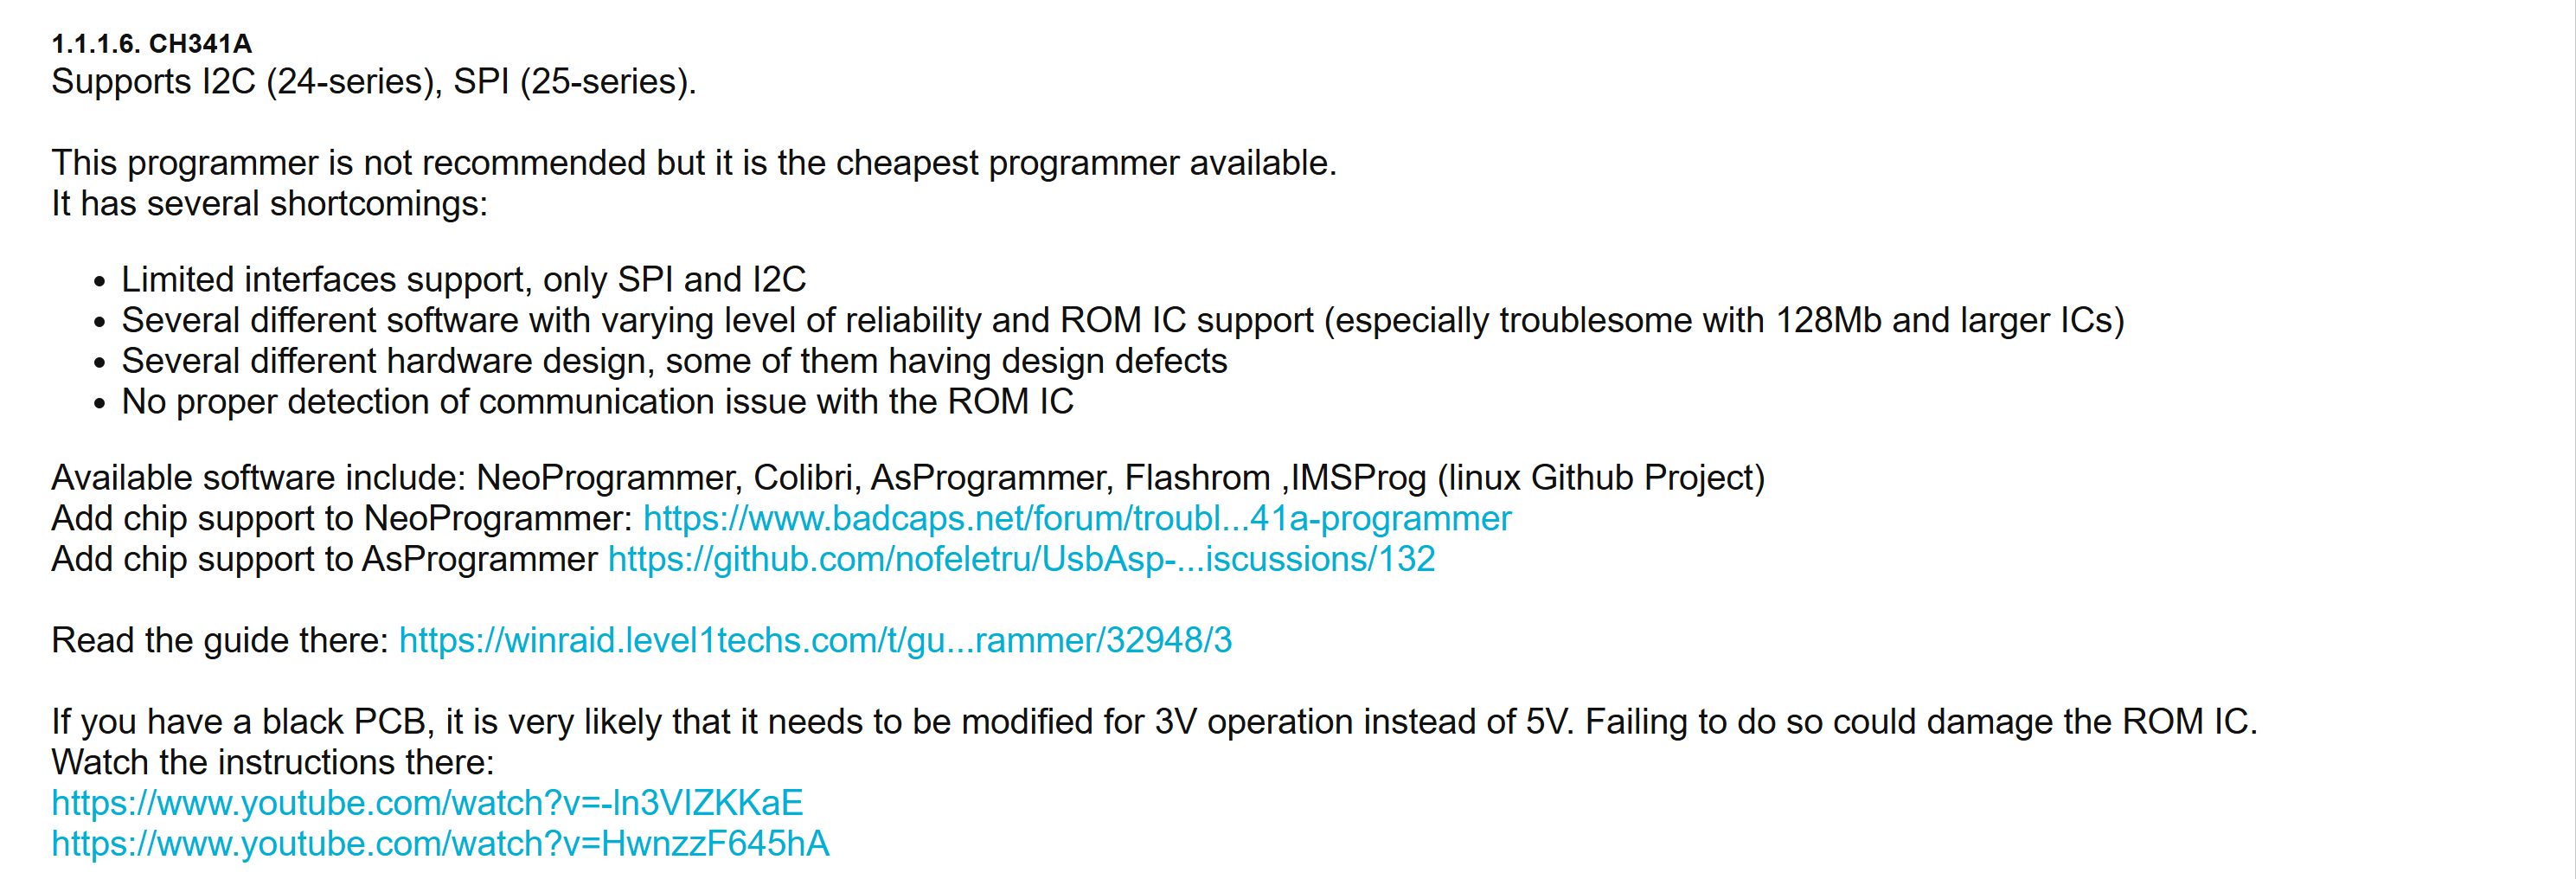2576x879 pixels.
Task: Click the "It has several shortcomings:" text
Action: point(269,204)
